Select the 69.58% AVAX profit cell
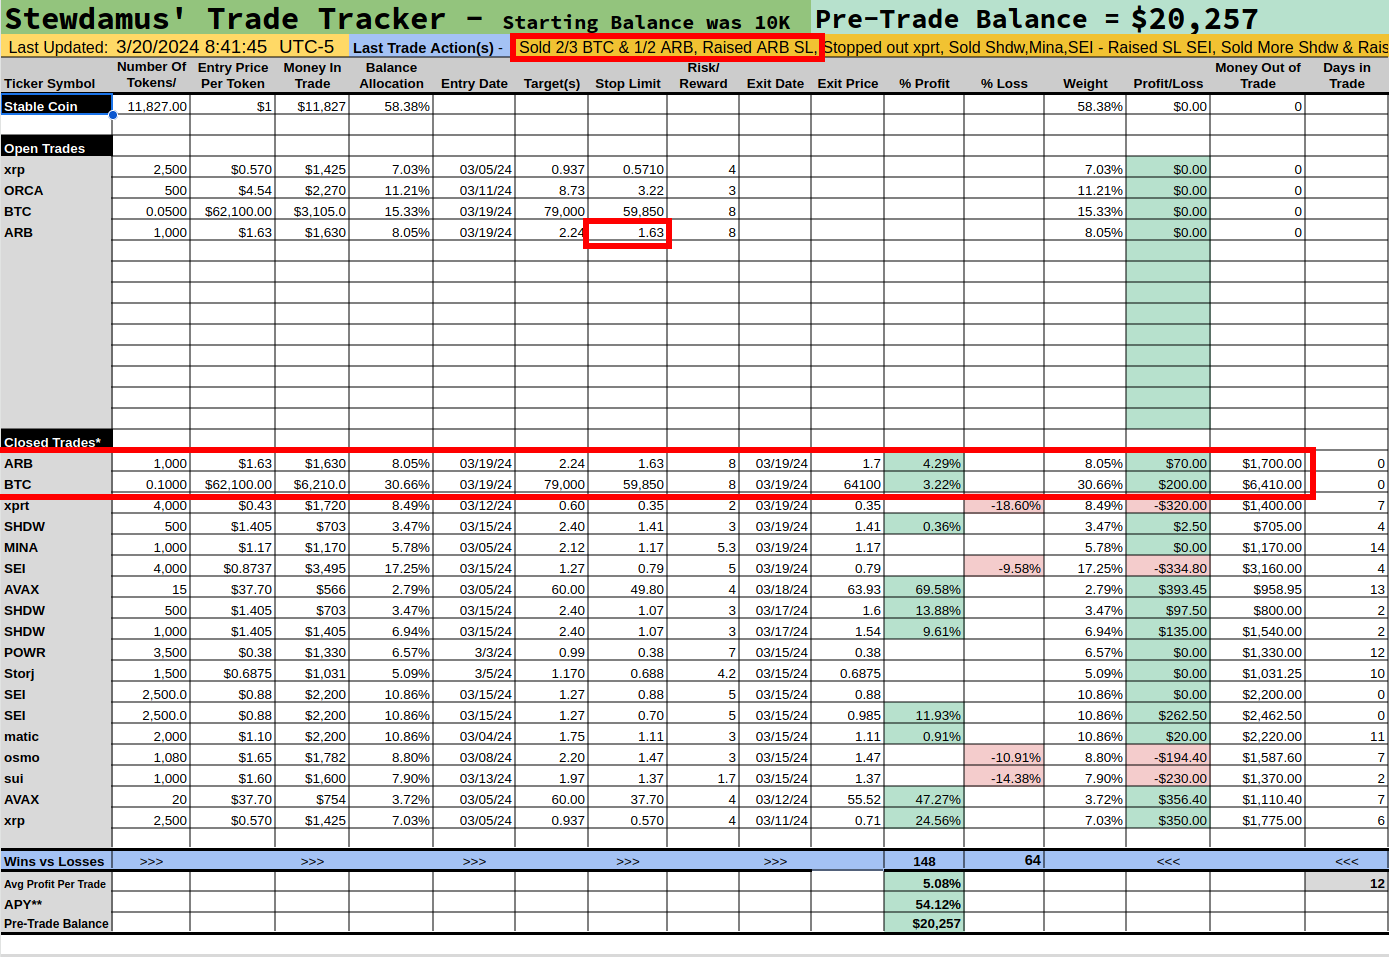1398x957 pixels. [x=924, y=590]
